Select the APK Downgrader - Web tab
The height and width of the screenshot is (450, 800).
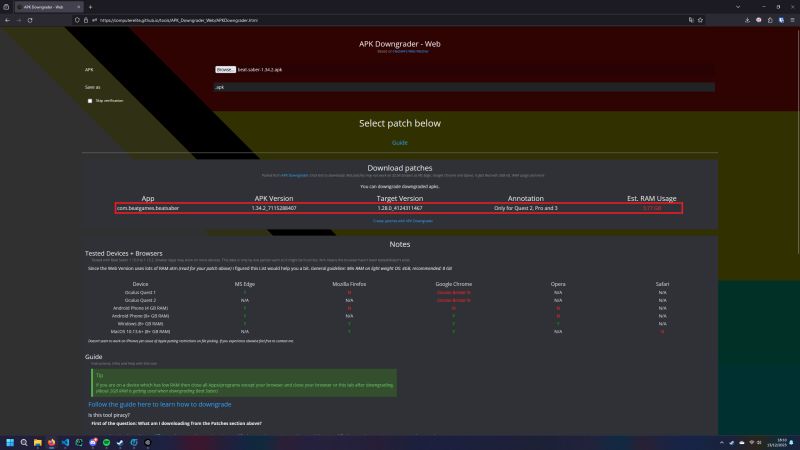tap(47, 7)
